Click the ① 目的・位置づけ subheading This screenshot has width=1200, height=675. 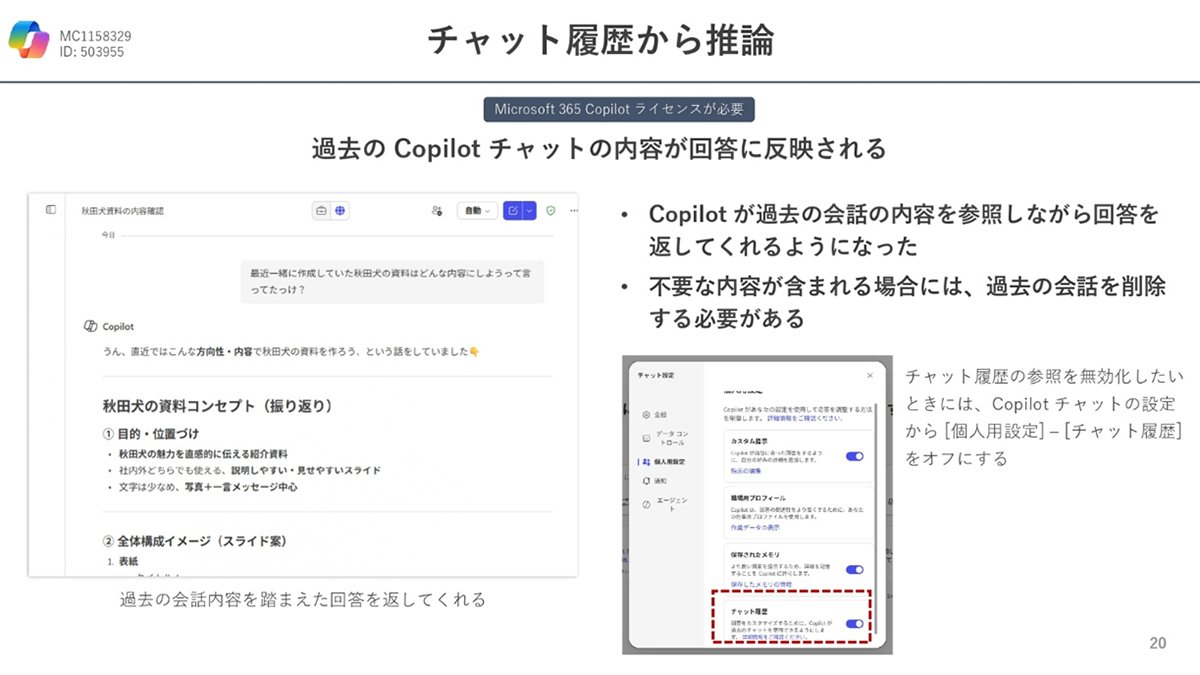150,434
